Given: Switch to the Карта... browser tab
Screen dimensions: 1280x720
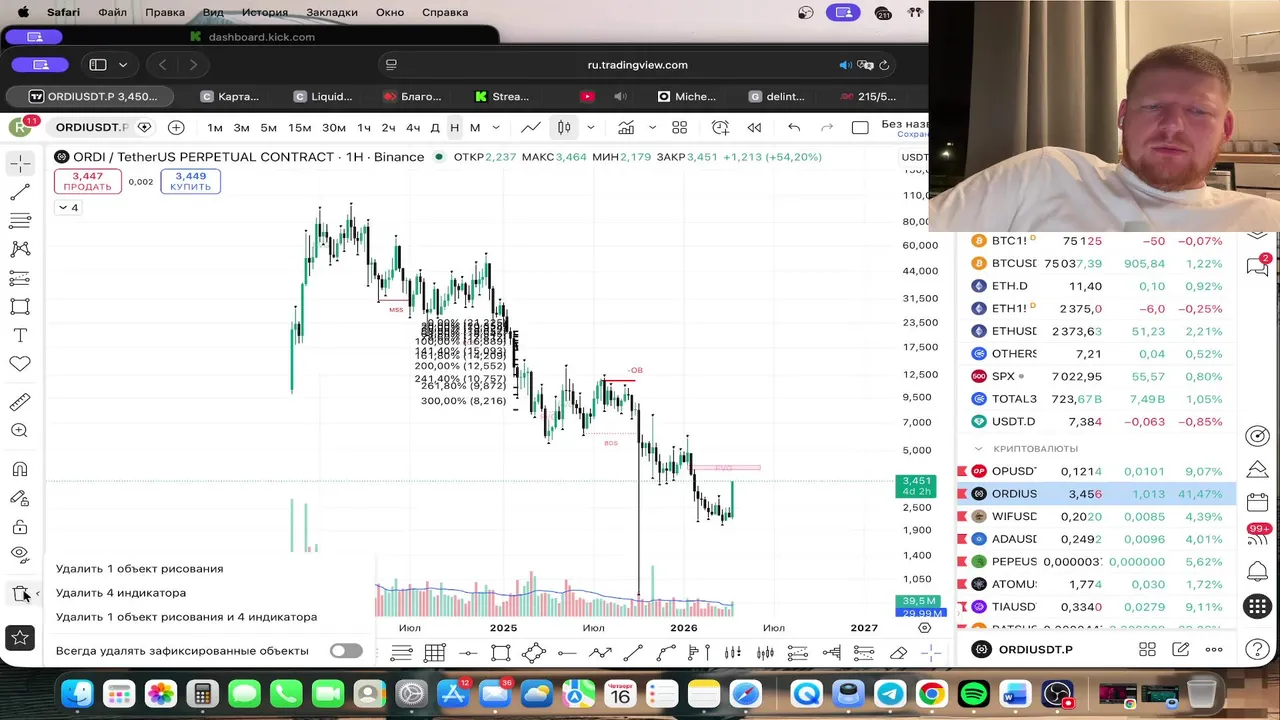Looking at the screenshot, I should pos(230,97).
